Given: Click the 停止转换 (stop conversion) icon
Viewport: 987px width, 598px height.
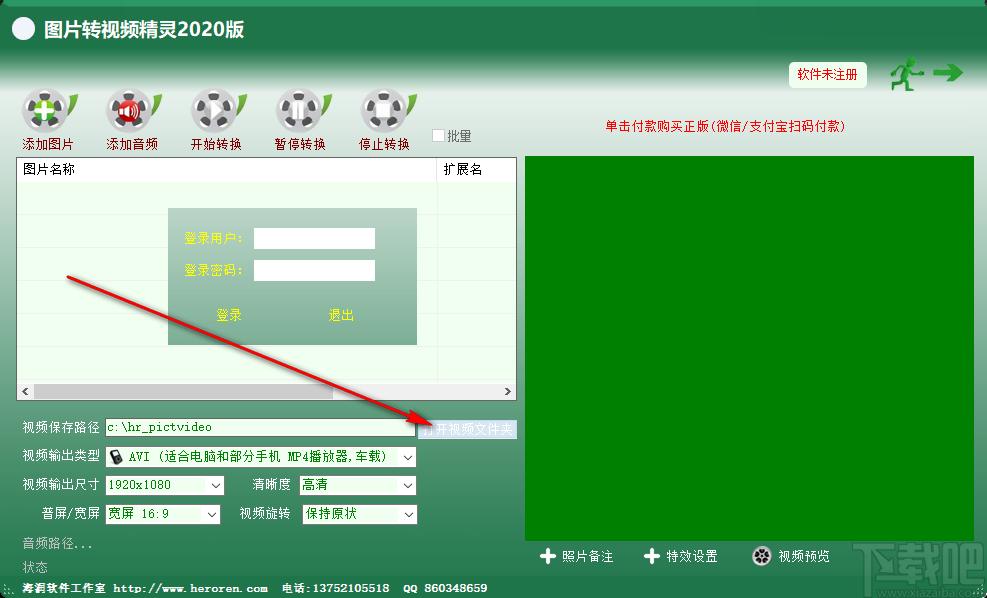Looking at the screenshot, I should coord(387,111).
